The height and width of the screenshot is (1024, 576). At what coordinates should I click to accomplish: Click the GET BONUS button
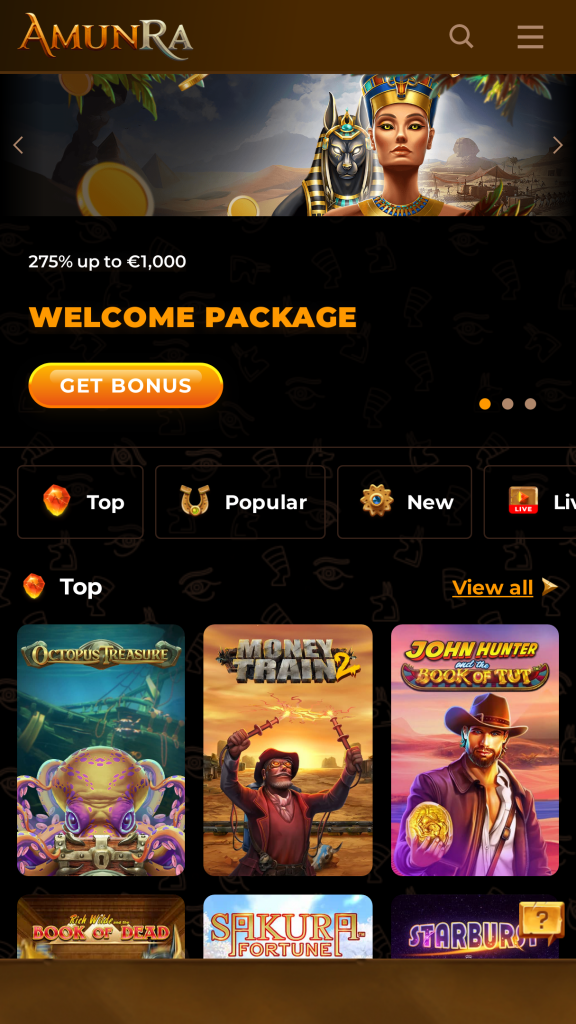point(126,385)
